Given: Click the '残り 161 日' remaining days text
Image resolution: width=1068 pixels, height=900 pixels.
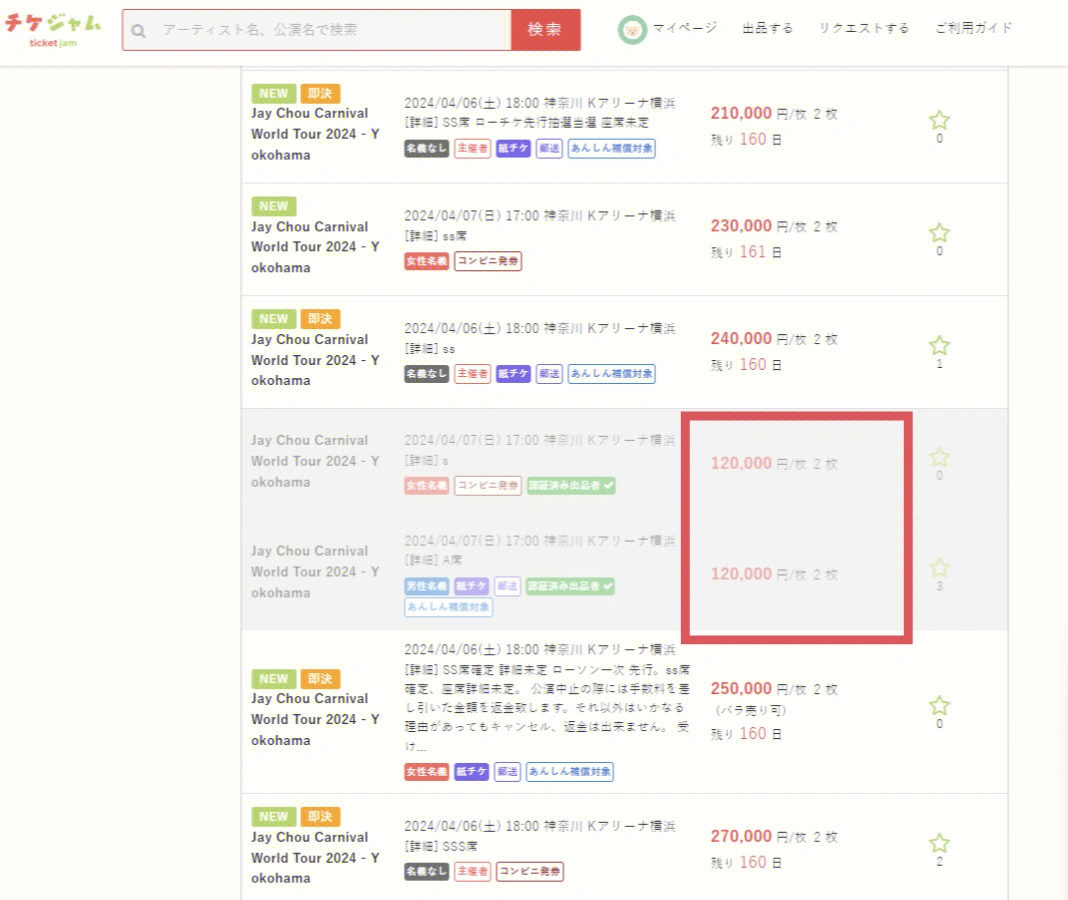Looking at the screenshot, I should (x=746, y=252).
